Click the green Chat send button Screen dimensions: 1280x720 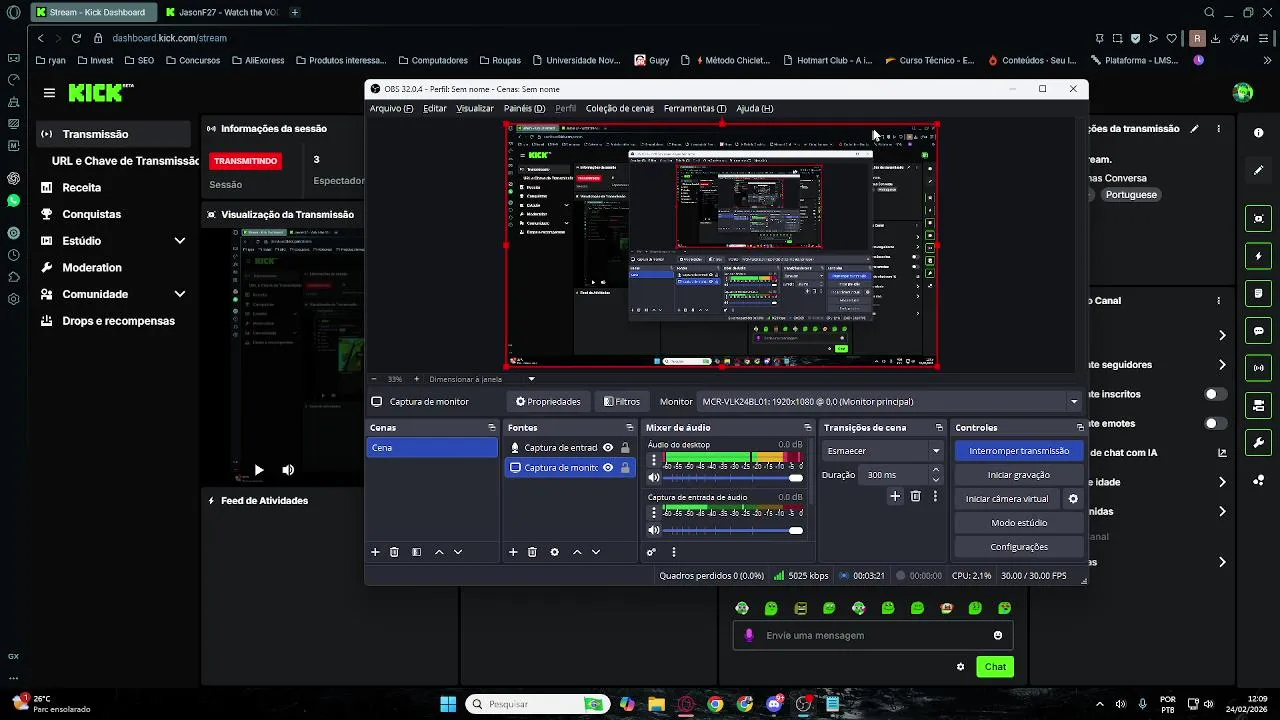point(995,667)
